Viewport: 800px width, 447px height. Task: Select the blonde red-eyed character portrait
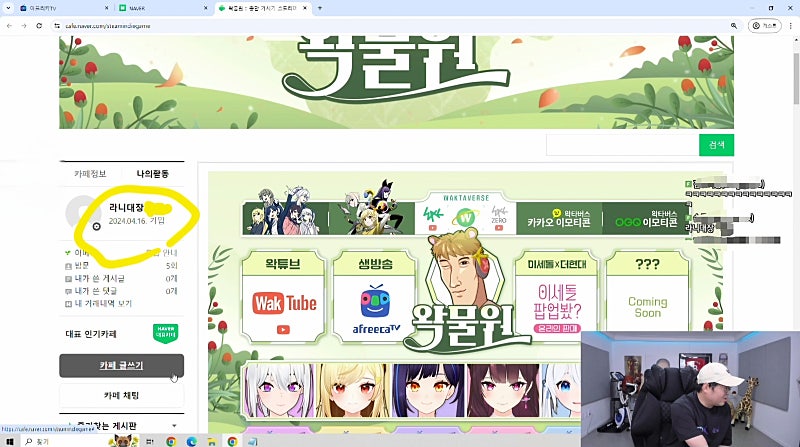[x=354, y=390]
